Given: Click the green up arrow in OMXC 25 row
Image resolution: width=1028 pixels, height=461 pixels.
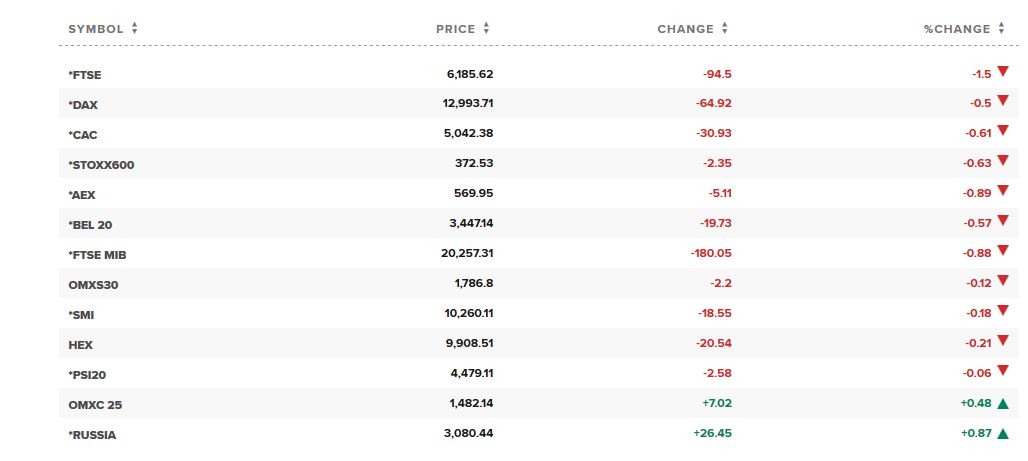Looking at the screenshot, I should [x=1002, y=404].
